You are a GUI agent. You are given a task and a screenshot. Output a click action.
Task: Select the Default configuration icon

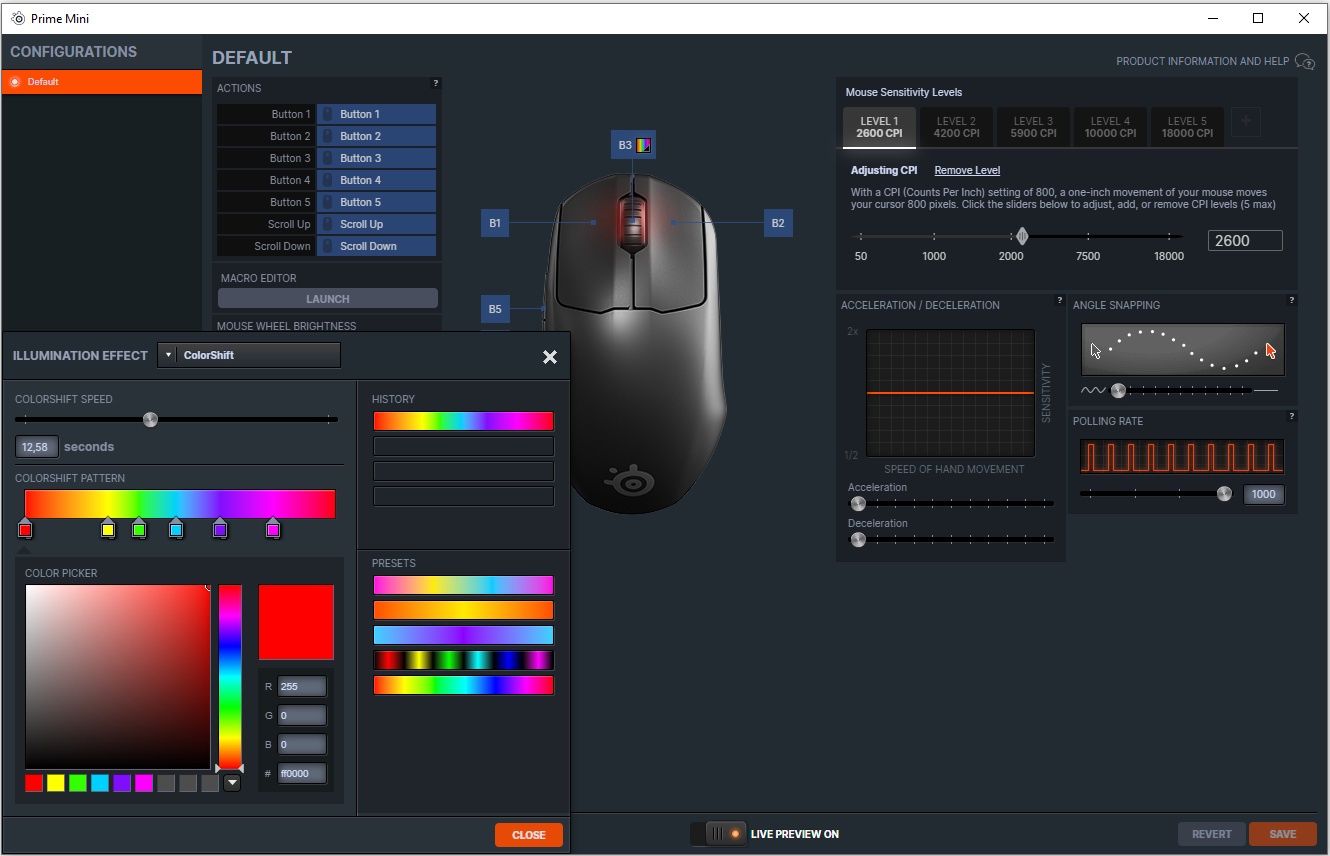coord(15,82)
